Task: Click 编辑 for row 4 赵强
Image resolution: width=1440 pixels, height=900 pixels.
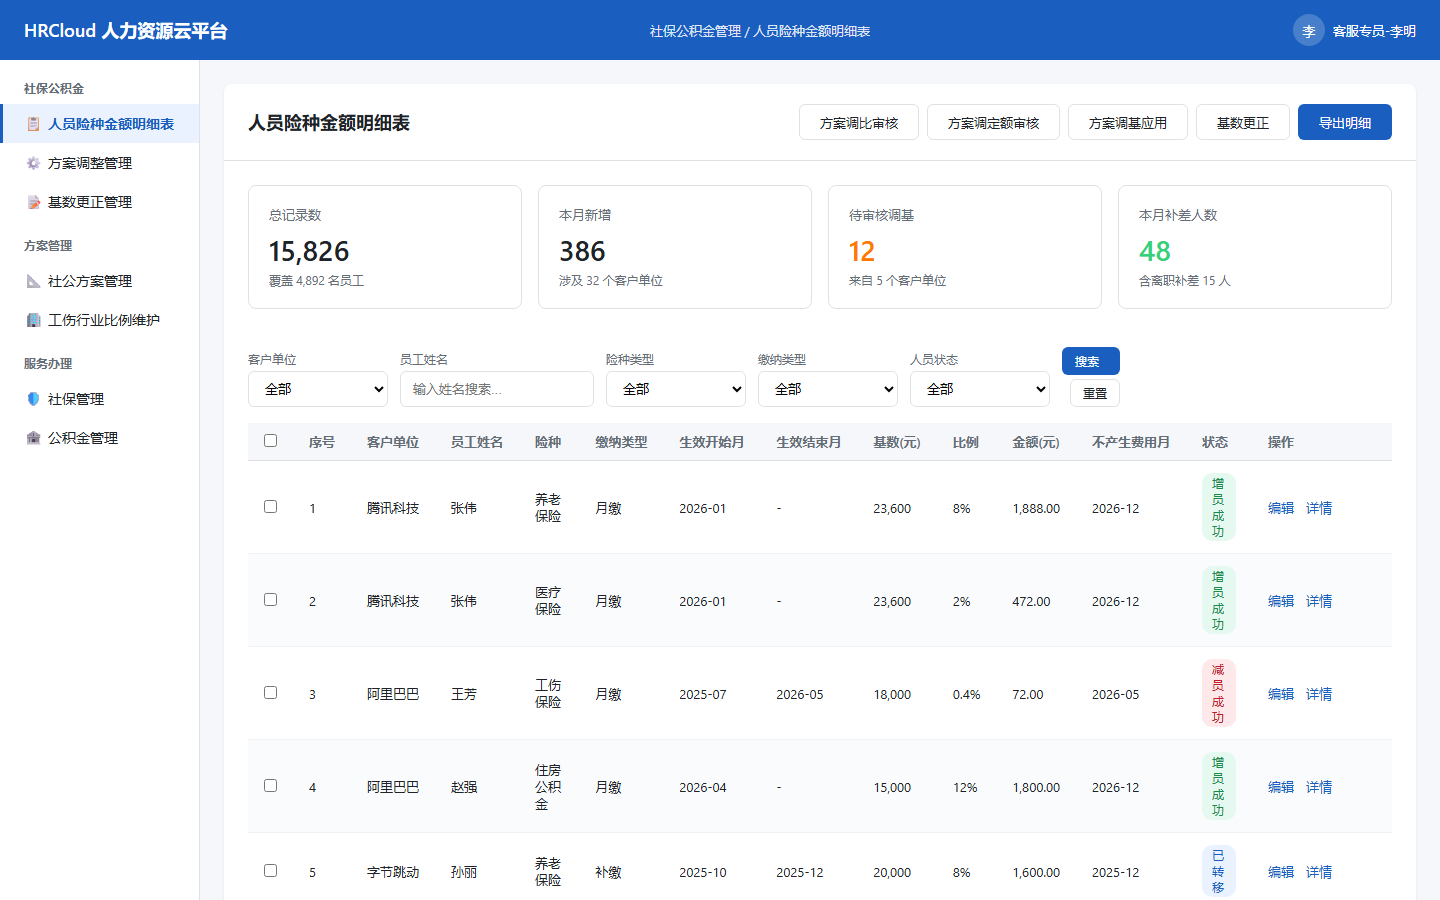Action: pos(1281,787)
